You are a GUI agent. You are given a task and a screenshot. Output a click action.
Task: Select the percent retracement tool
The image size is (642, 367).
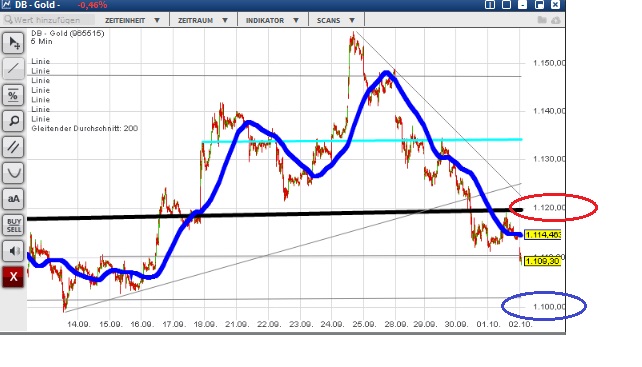click(14, 95)
